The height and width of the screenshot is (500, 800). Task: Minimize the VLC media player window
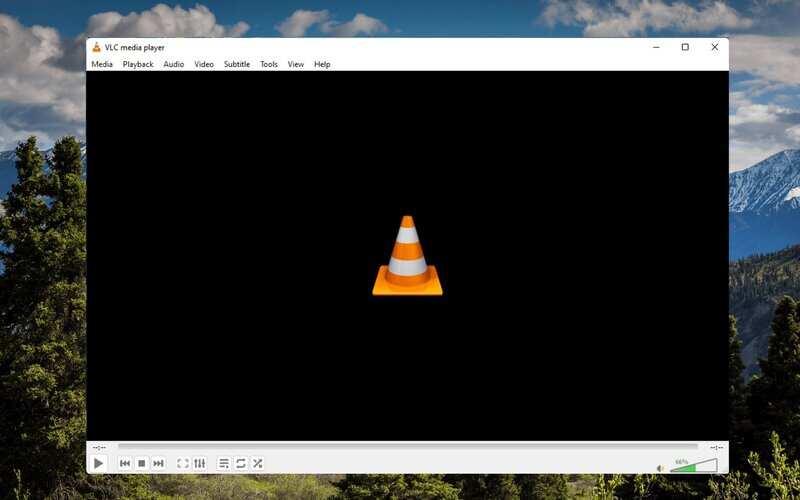tap(656, 47)
